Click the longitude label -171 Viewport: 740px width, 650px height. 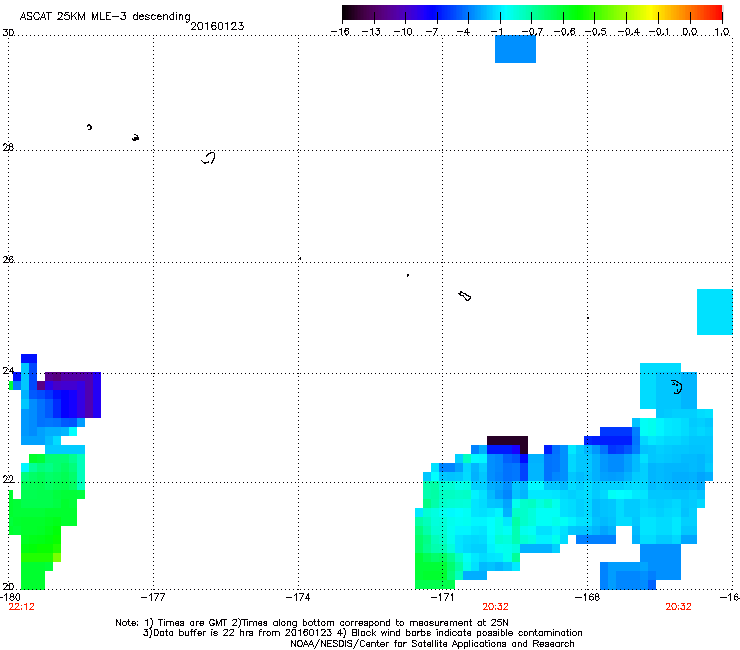442,597
